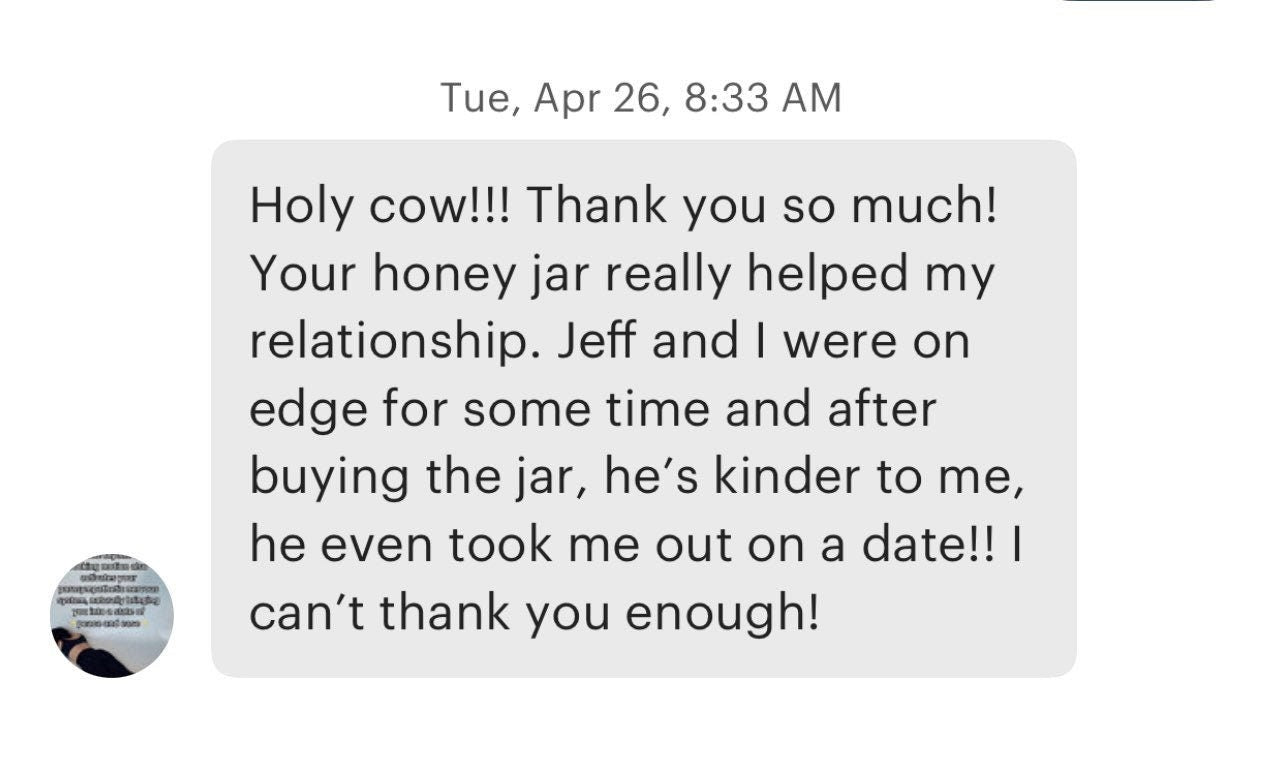The height and width of the screenshot is (766, 1284).
Task: Click "can't thank you enough!" line
Action: [533, 614]
